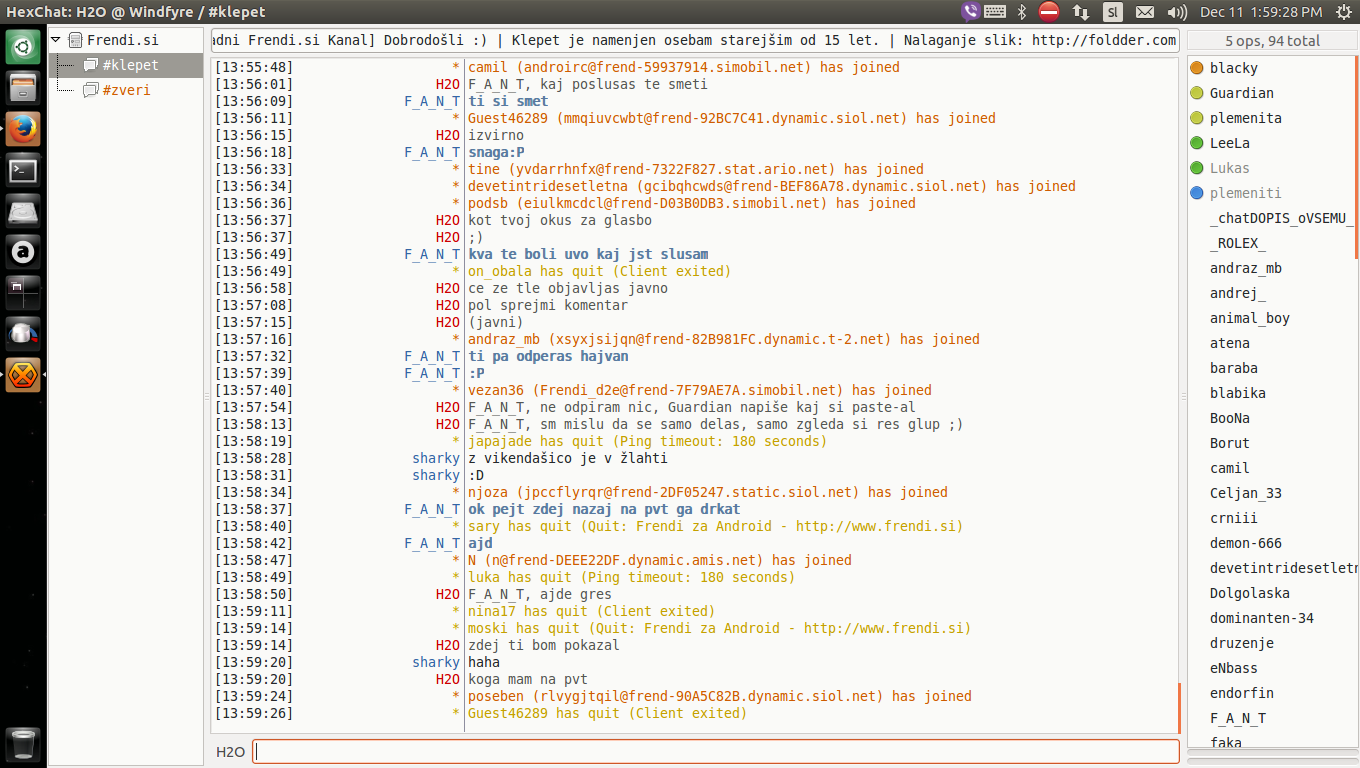Click the server icon beside Frendi.si

[x=75, y=40]
